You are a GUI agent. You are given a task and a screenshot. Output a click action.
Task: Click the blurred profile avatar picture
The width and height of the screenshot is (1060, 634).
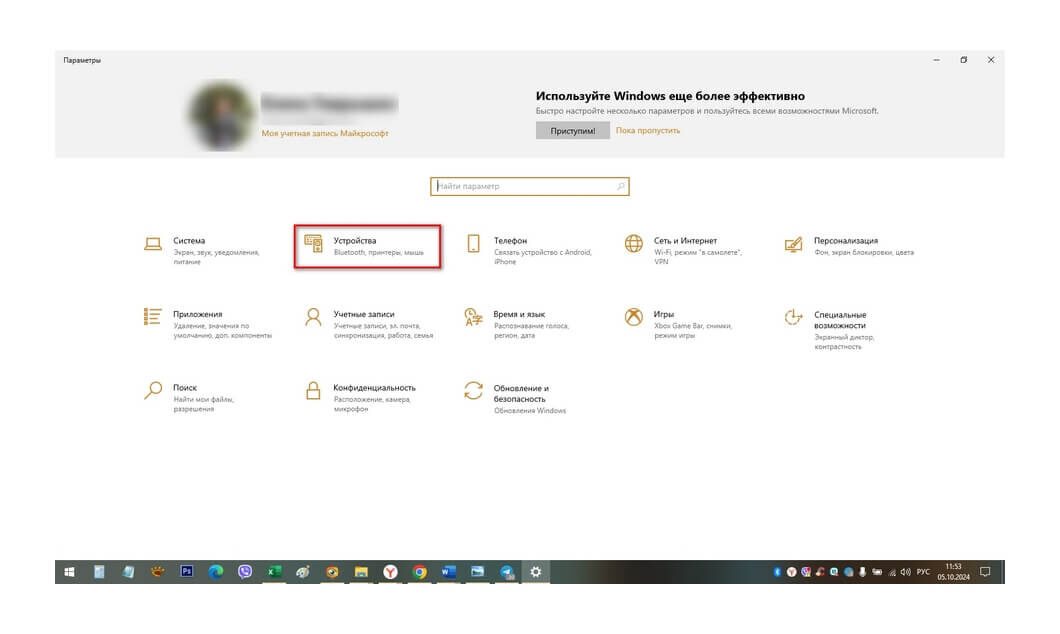(221, 115)
